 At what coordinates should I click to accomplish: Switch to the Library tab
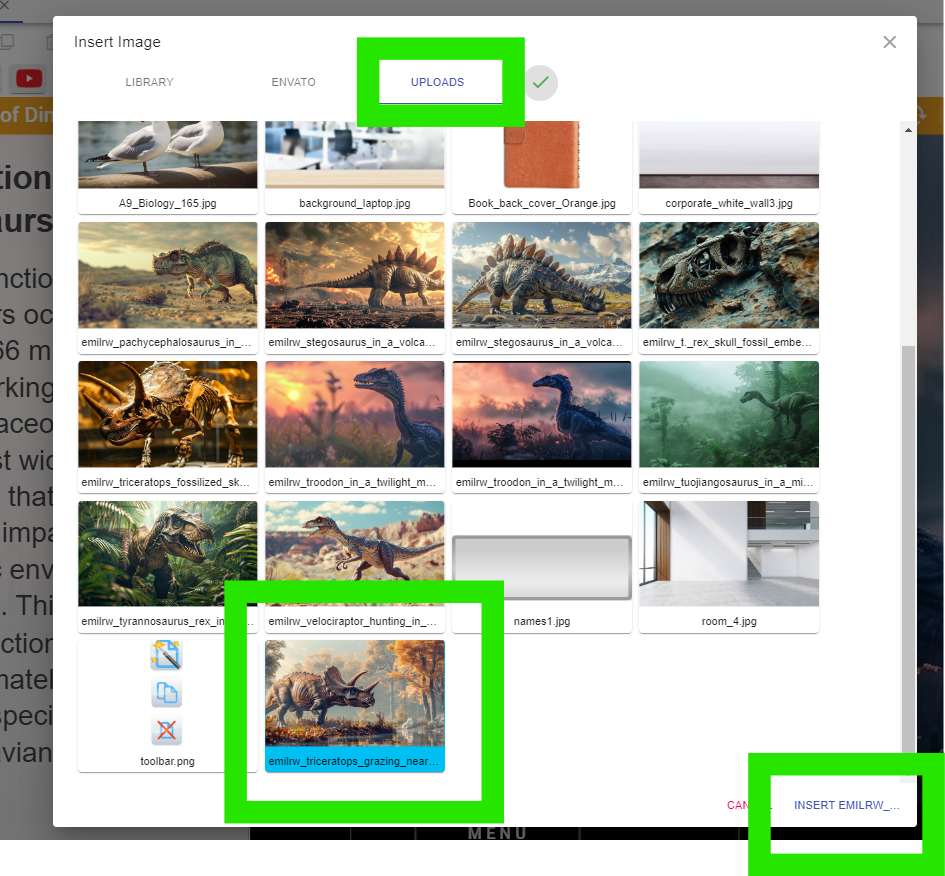point(149,82)
